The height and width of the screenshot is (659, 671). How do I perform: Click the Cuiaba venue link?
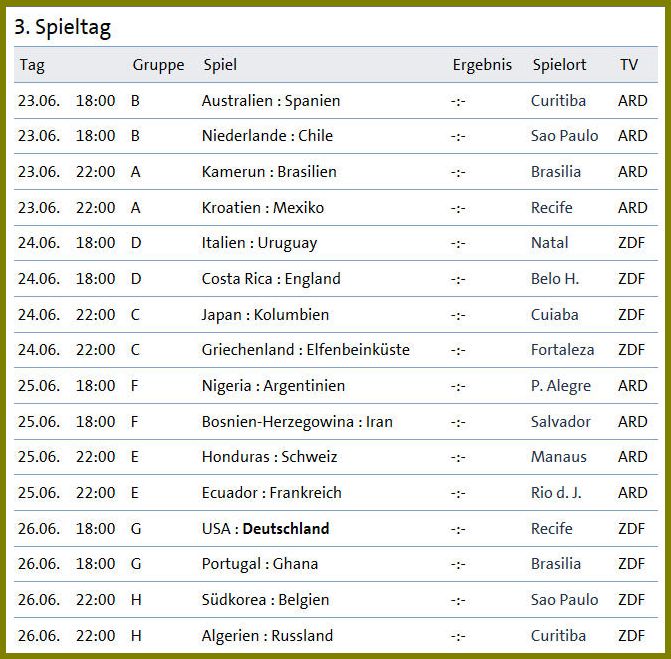(x=555, y=315)
